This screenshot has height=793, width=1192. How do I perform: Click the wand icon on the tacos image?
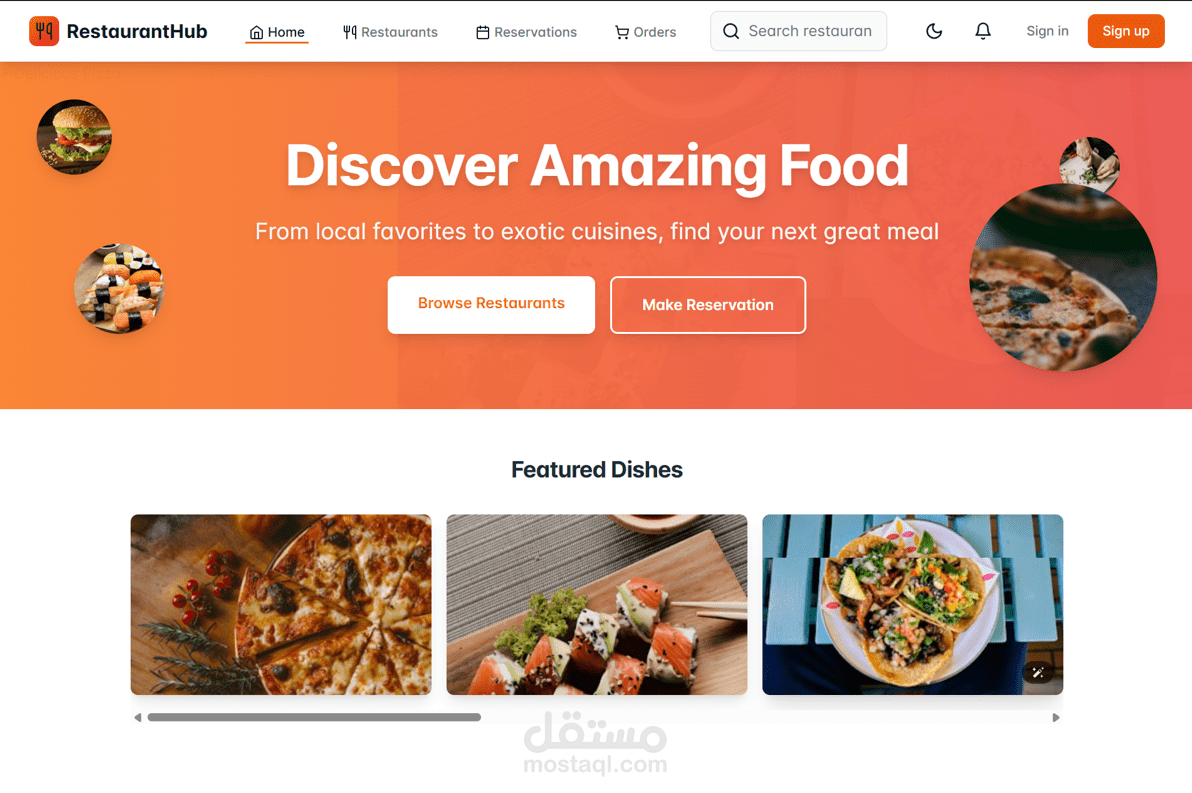pos(1038,672)
